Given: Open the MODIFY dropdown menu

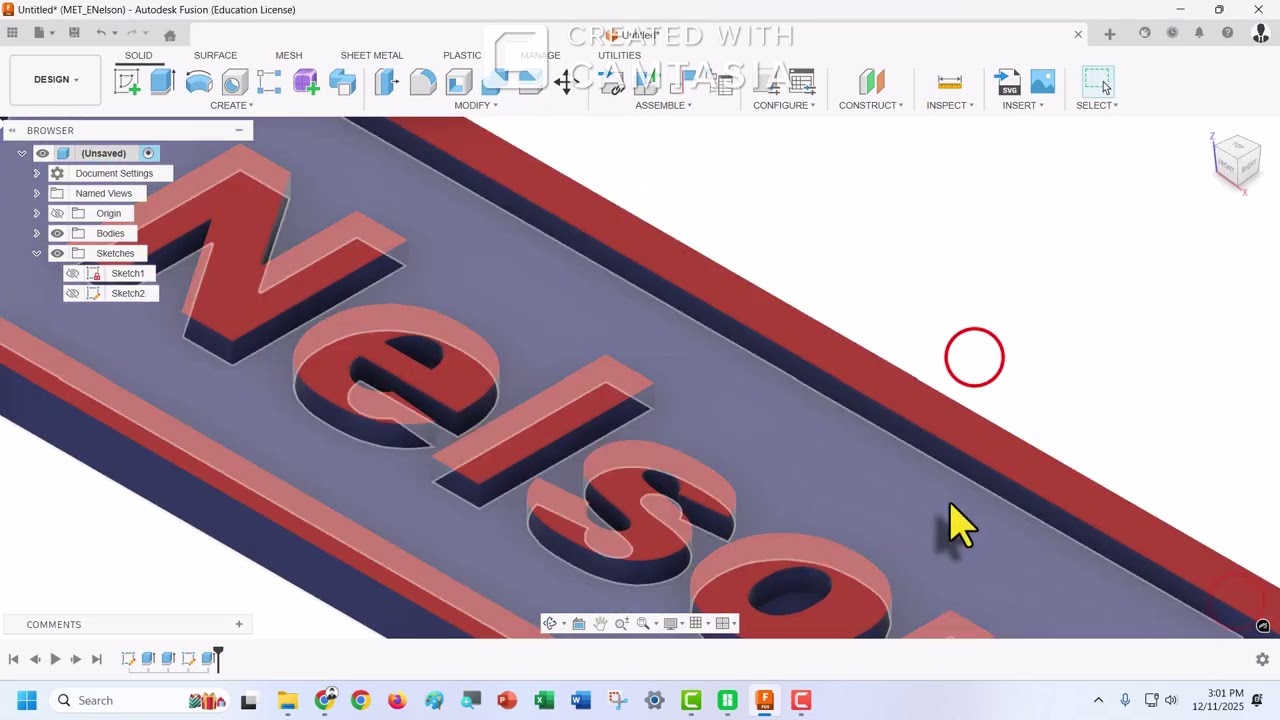Looking at the screenshot, I should 475,105.
